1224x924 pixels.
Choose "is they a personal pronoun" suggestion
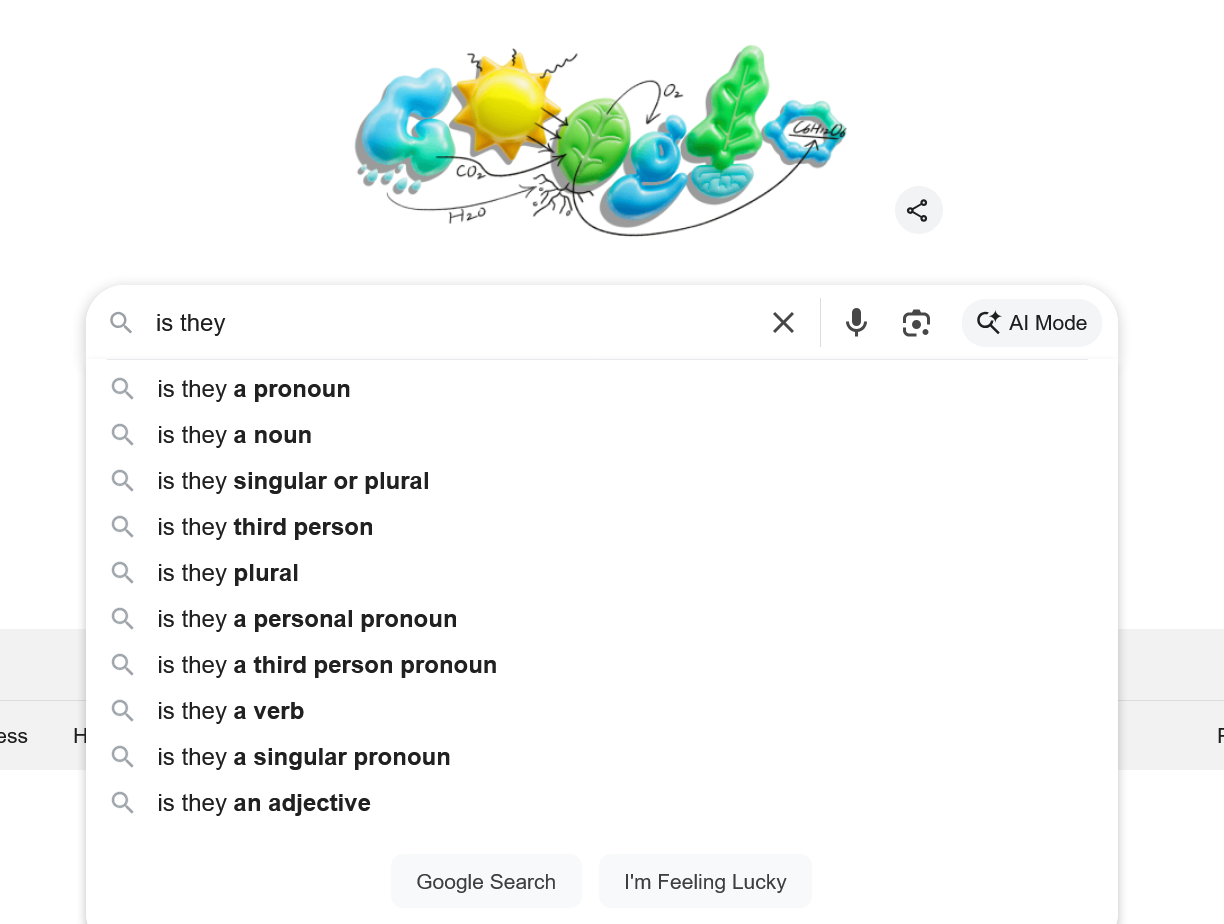[307, 619]
